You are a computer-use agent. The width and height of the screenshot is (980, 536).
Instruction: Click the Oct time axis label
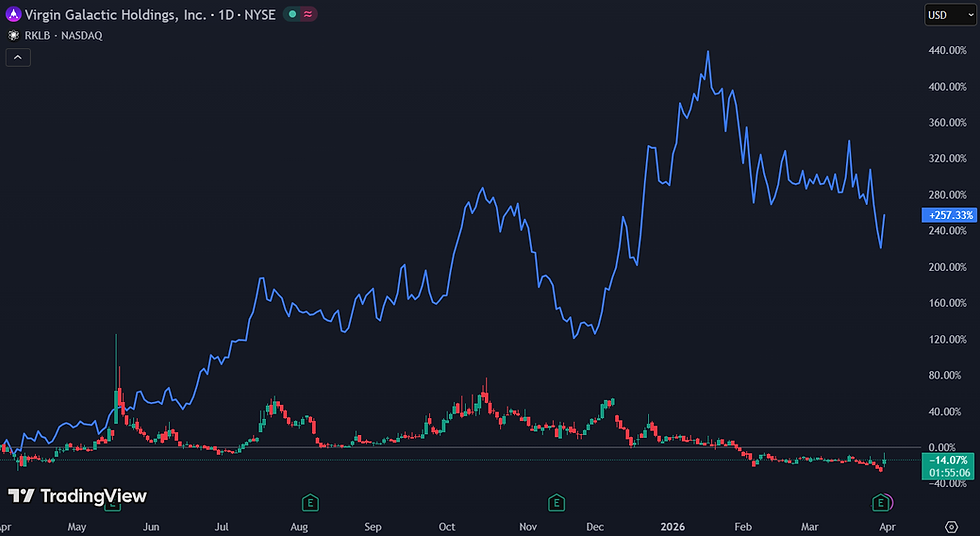pos(447,527)
